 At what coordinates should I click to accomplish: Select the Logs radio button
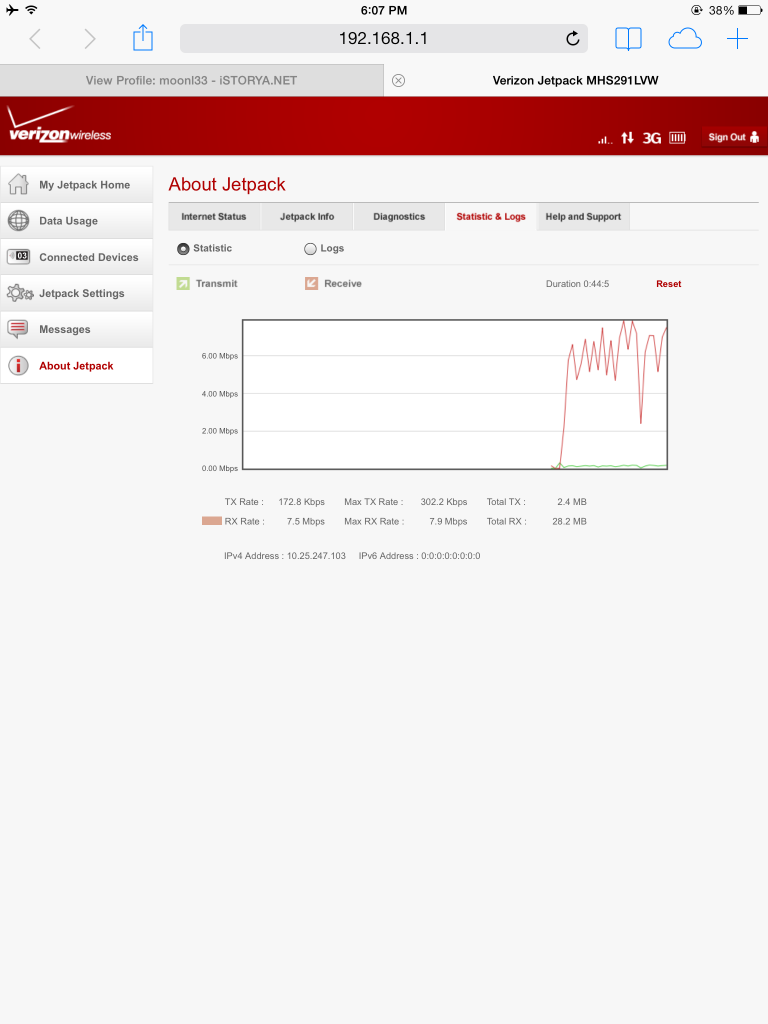(x=310, y=249)
